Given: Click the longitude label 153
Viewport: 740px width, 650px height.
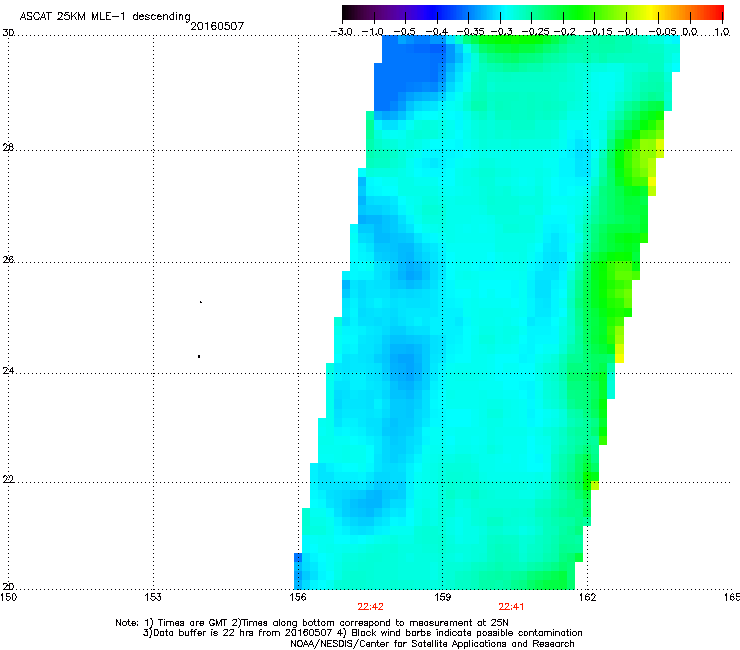Looking at the screenshot, I should pyautogui.click(x=153, y=597).
